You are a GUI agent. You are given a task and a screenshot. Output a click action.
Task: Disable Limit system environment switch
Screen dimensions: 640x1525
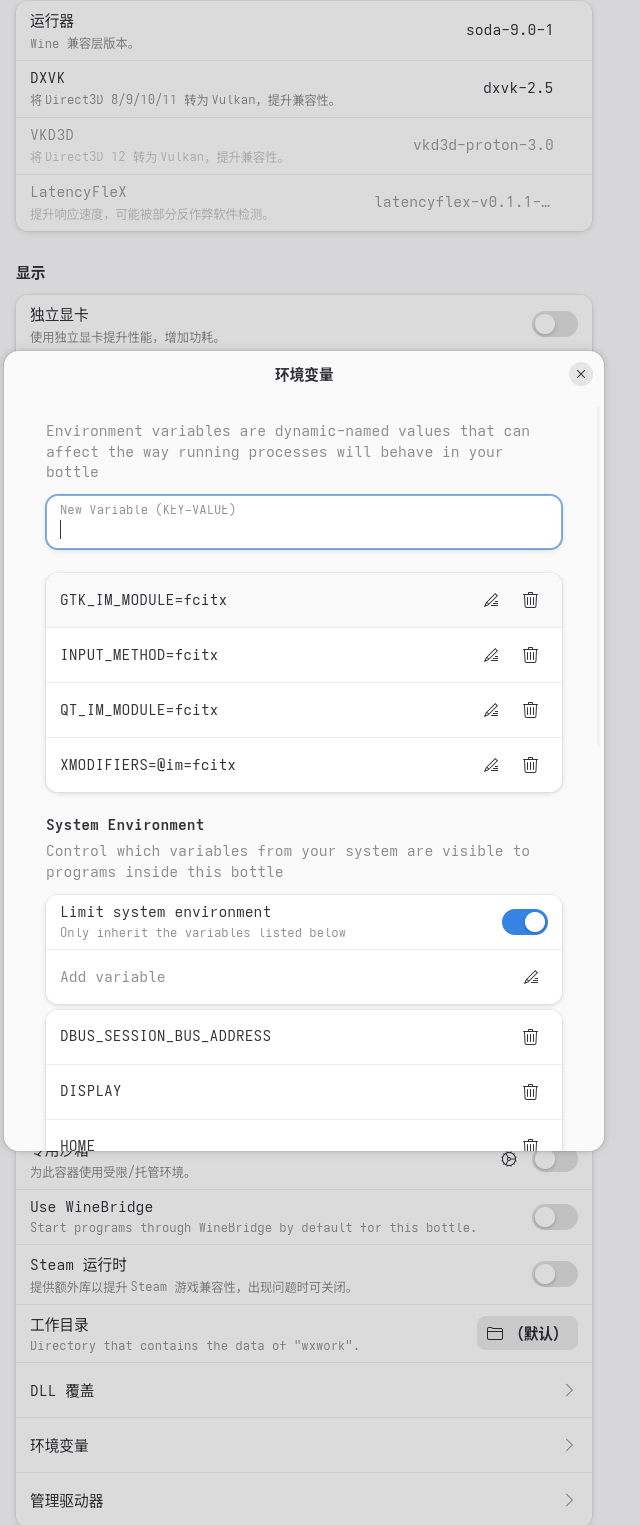pos(524,922)
